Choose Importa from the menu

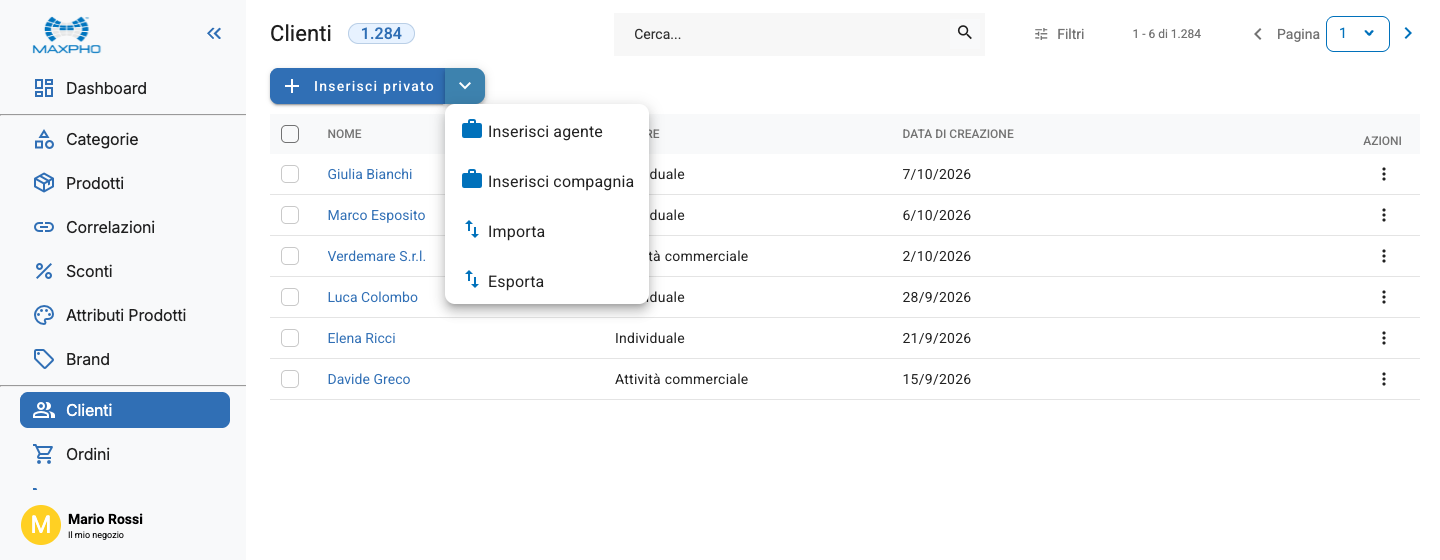pos(547,231)
